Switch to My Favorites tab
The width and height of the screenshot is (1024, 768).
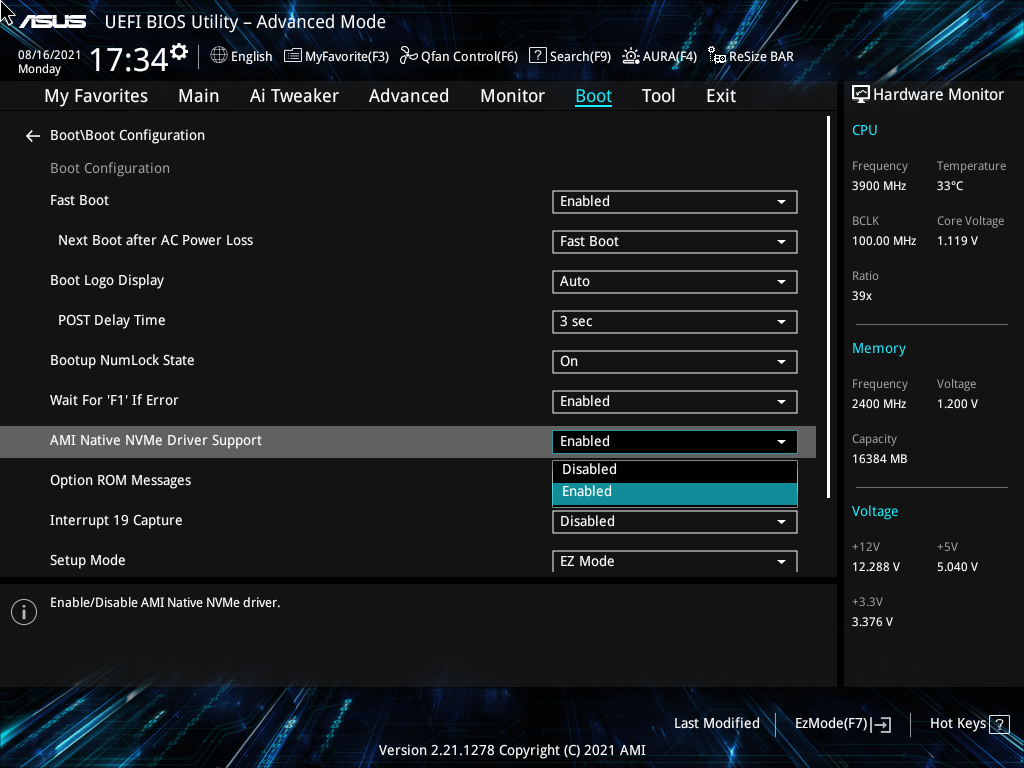click(96, 96)
